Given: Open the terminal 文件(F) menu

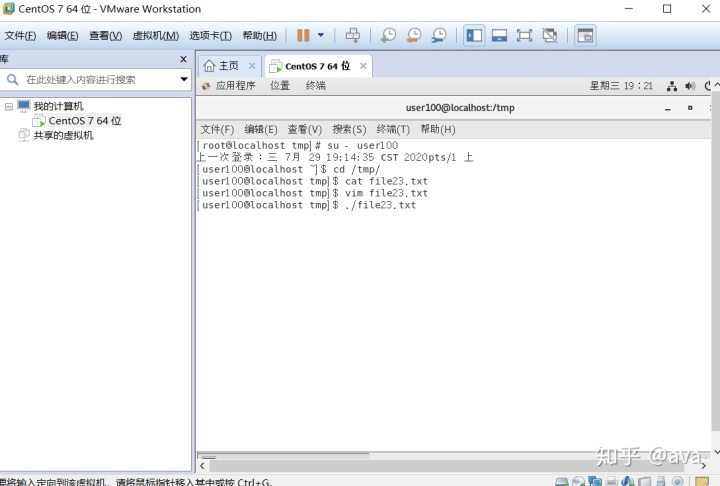Looking at the screenshot, I should 217,130.
